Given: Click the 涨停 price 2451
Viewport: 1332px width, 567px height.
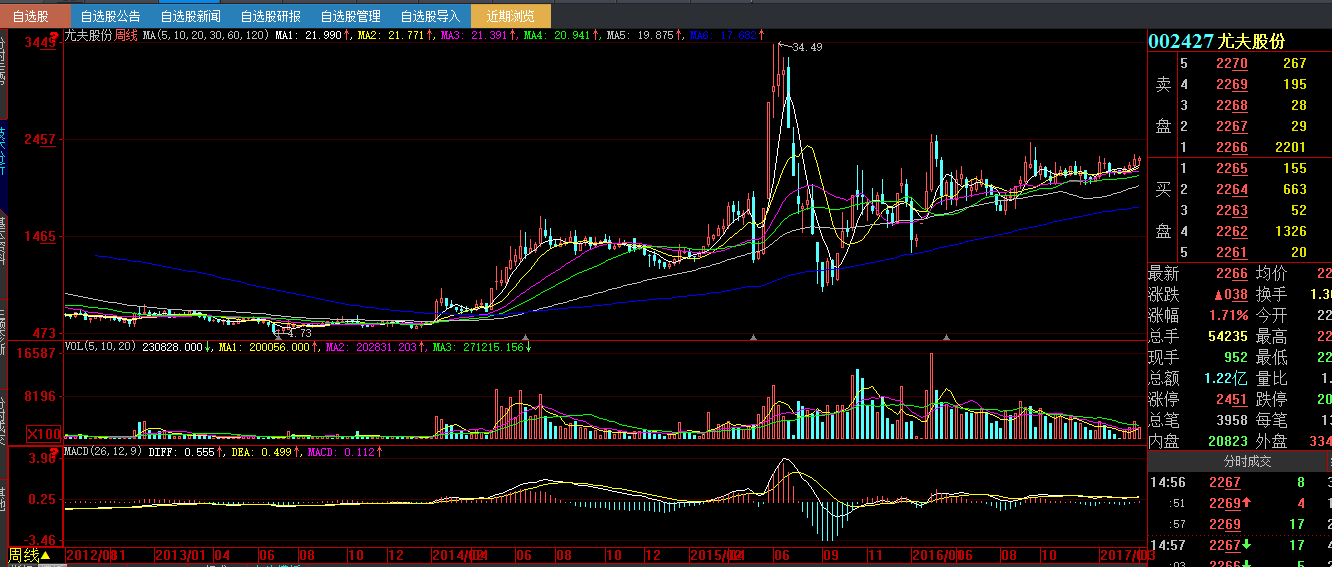Looking at the screenshot, I should 1231,399.
